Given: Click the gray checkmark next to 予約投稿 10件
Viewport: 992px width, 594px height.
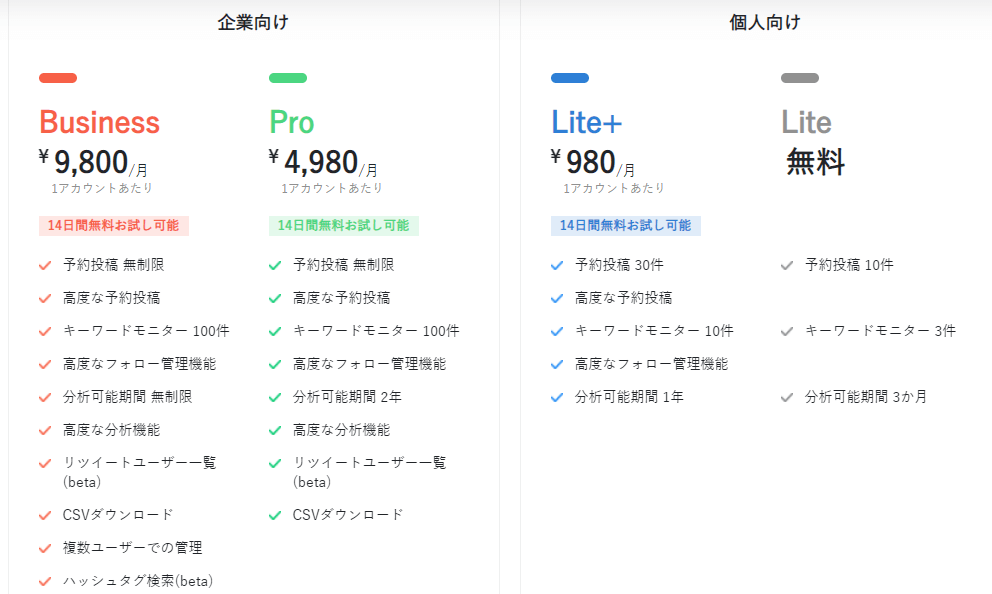Looking at the screenshot, I should (787, 266).
